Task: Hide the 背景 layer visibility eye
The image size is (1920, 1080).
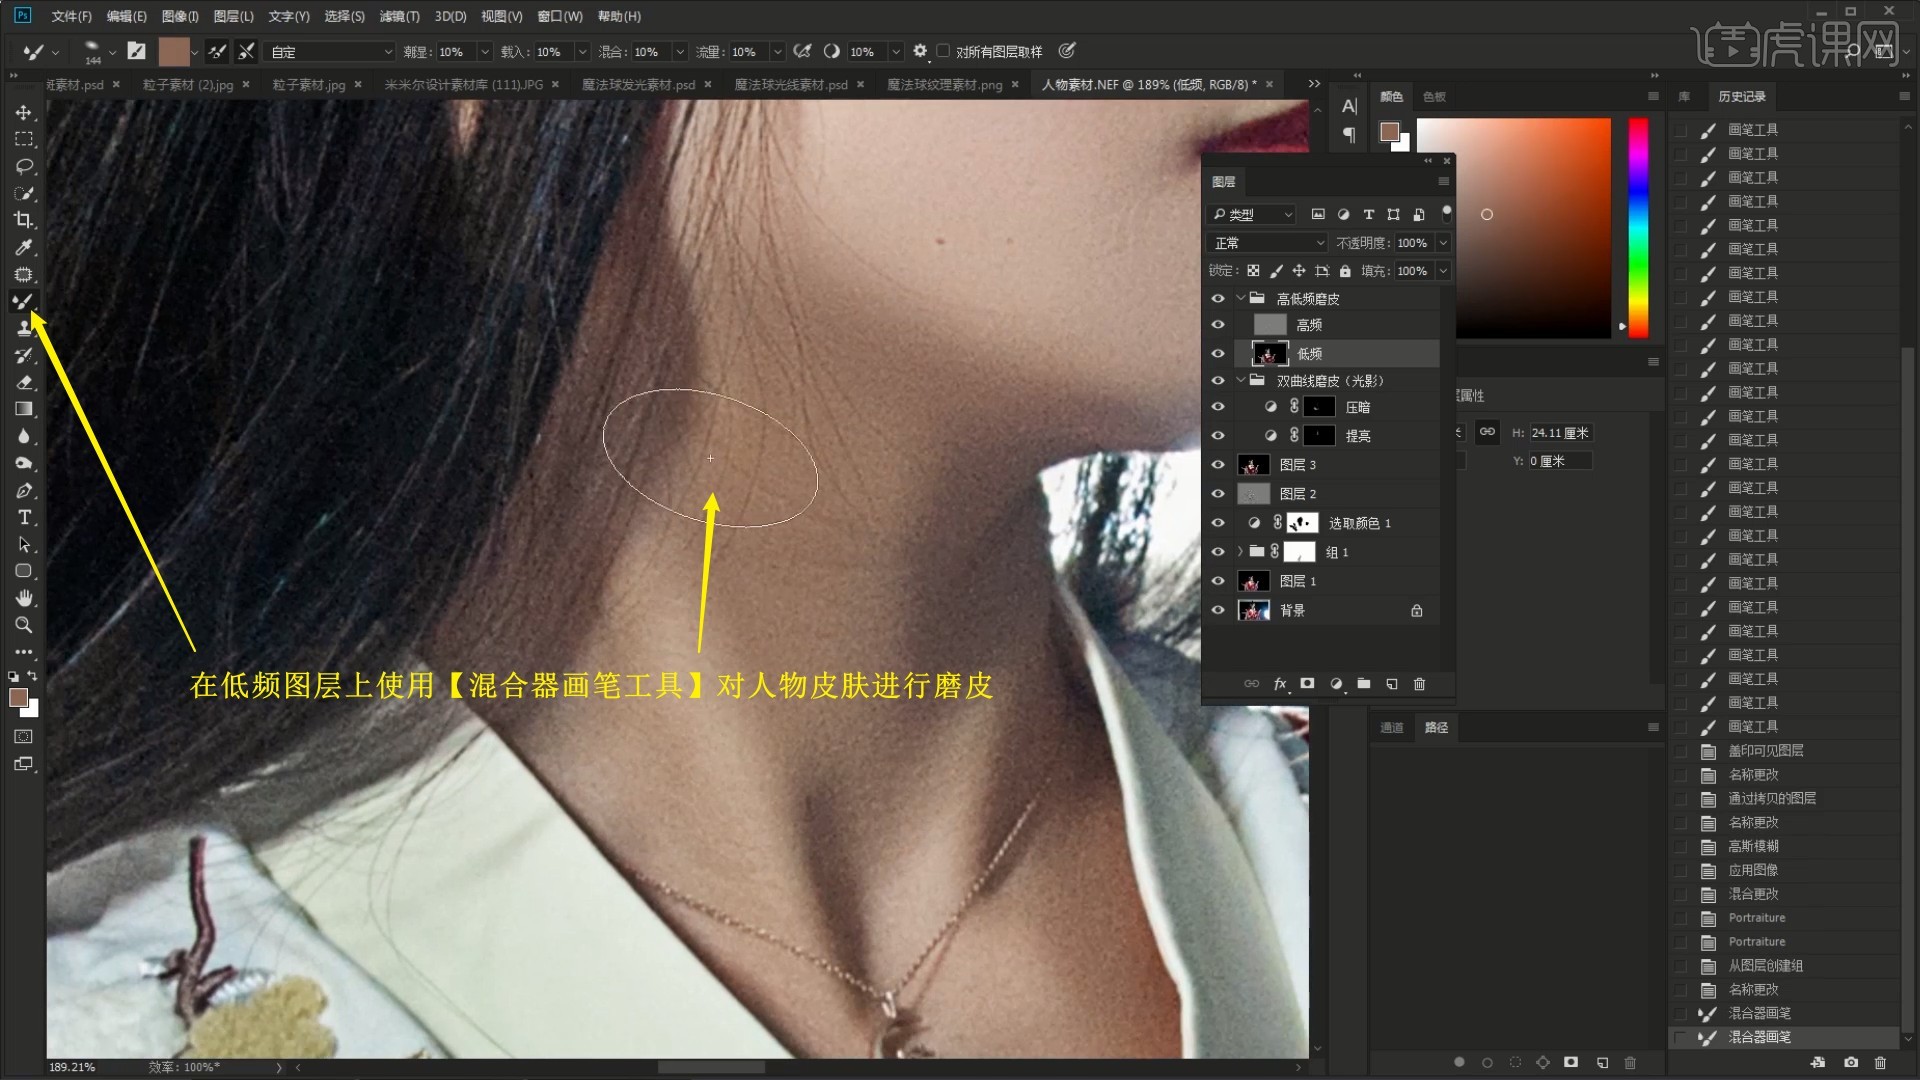Action: 1218,610
